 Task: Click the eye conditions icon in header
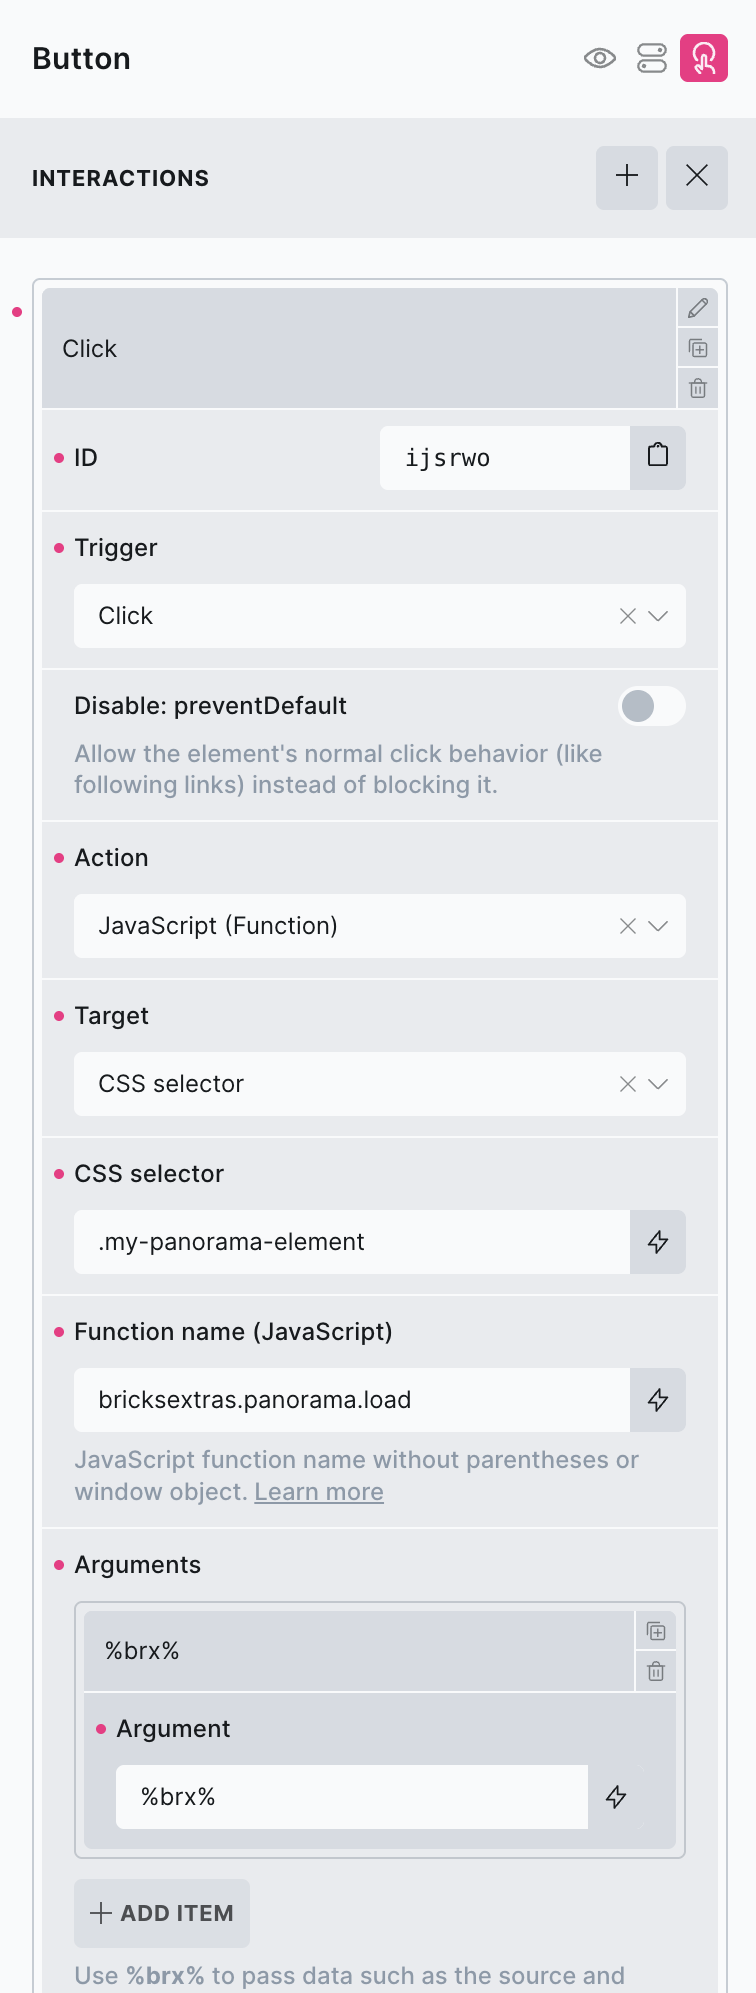(599, 58)
